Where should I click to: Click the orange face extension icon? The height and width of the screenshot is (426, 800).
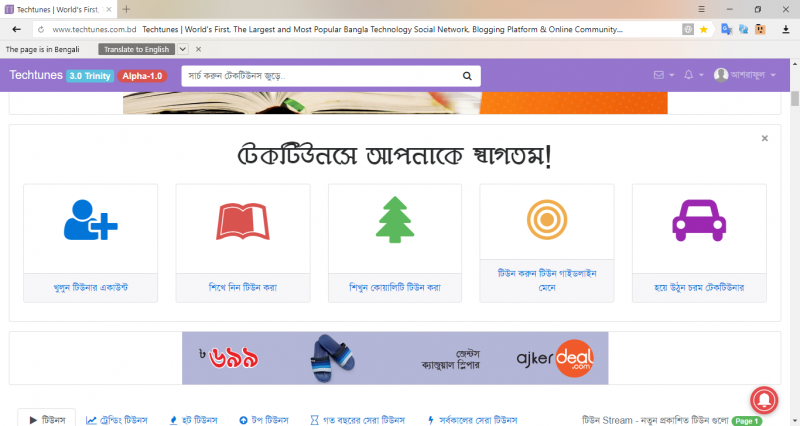click(x=760, y=30)
